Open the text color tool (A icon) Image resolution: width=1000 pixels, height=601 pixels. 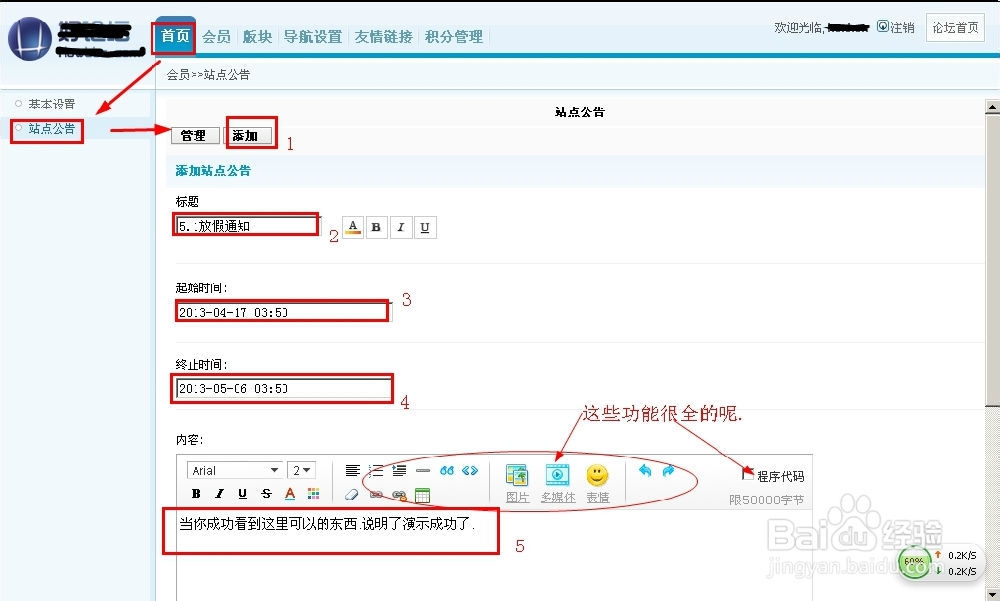pos(288,493)
